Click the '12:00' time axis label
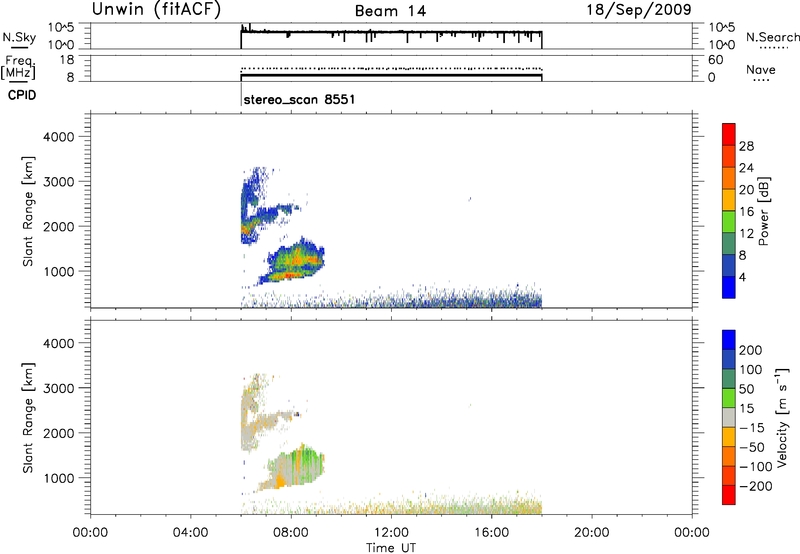This screenshot has width=800, height=554. 391,533
